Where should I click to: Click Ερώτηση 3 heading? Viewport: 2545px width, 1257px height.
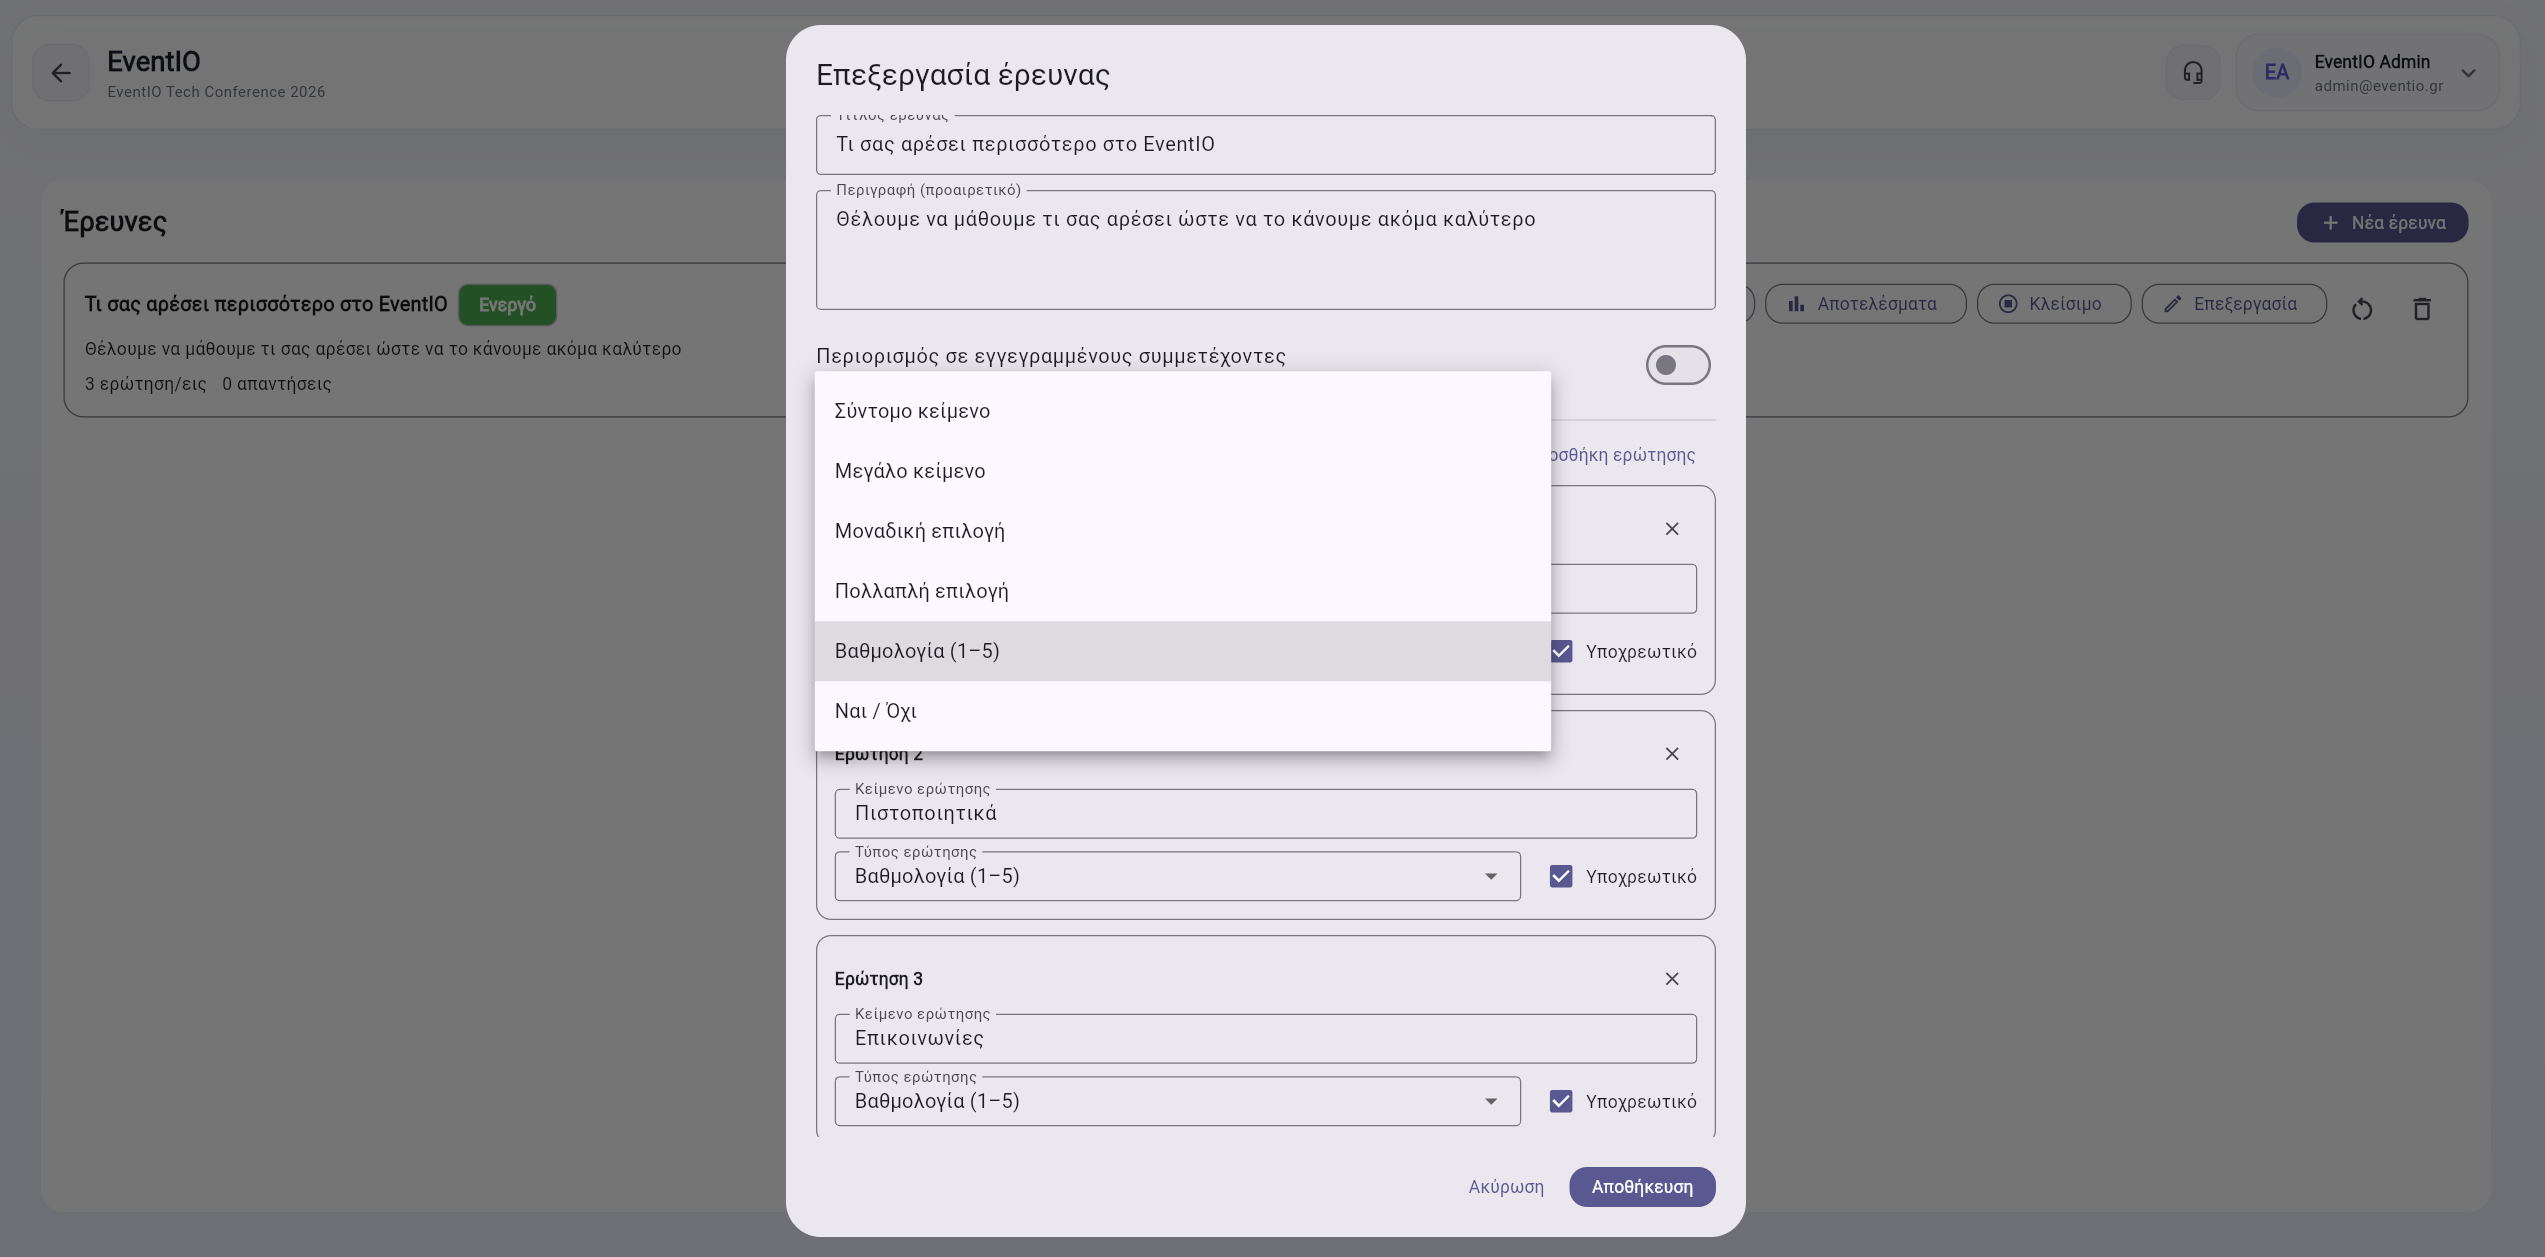(879, 979)
